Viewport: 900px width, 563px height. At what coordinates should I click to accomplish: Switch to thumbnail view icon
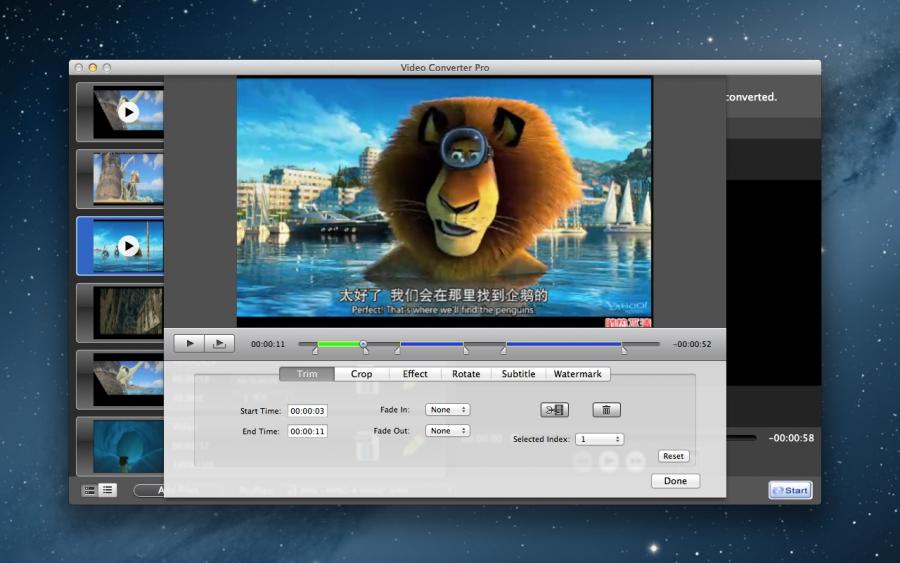pos(90,490)
